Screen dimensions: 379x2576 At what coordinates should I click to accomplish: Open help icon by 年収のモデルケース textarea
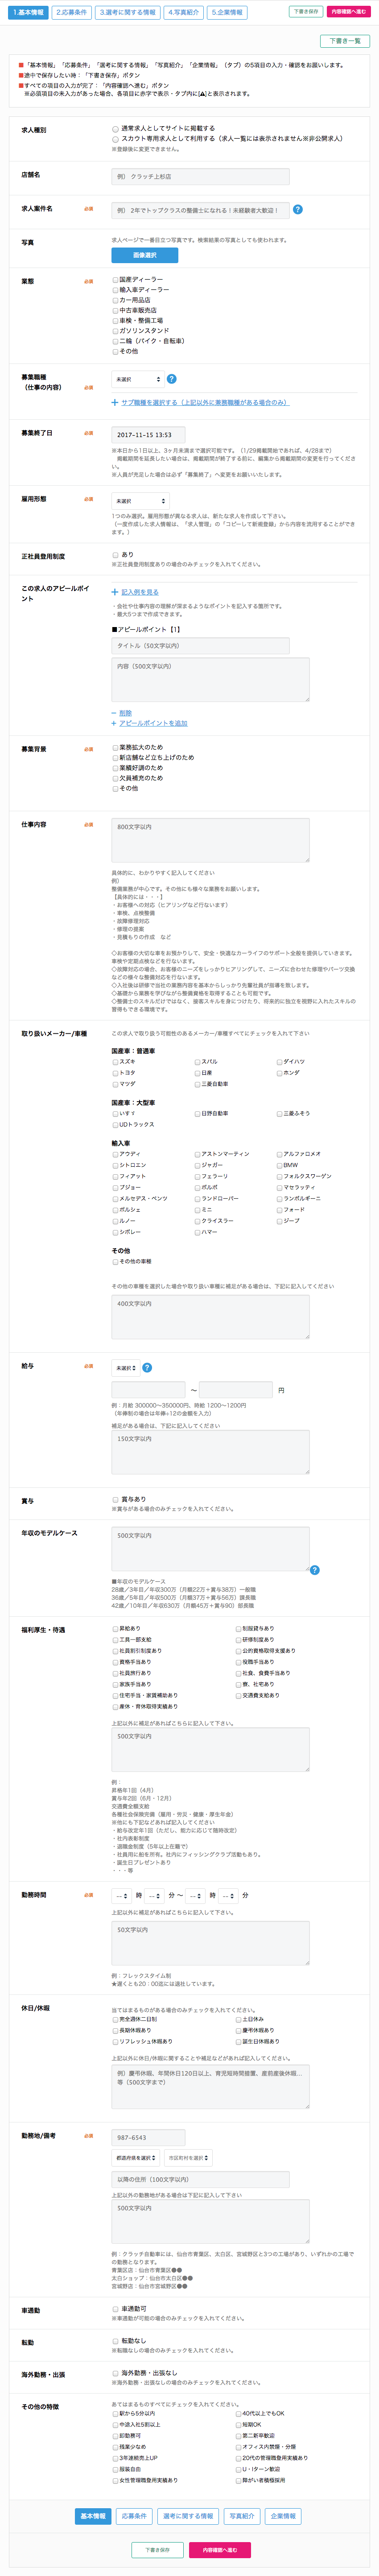315,1570
